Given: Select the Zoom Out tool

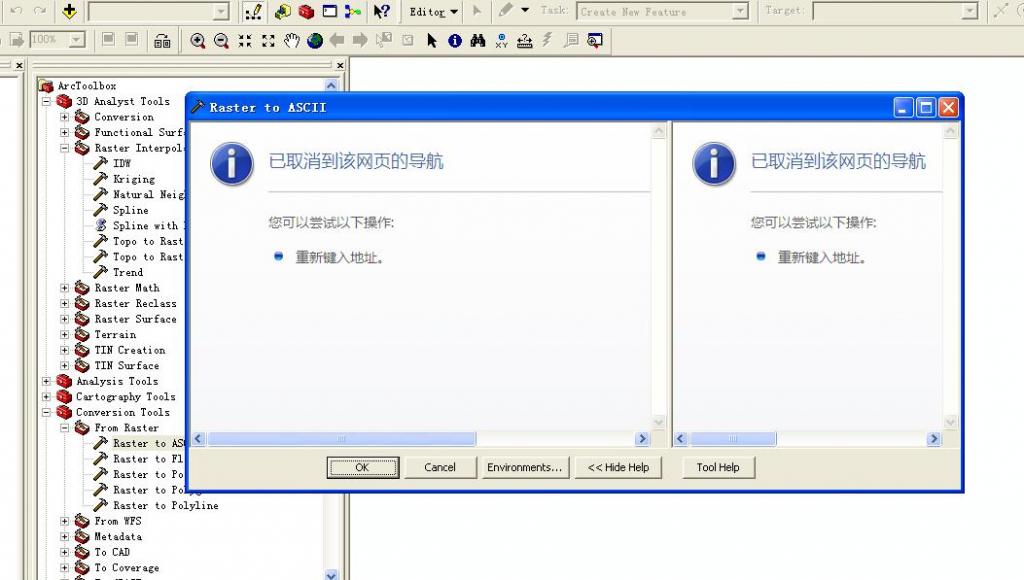Looking at the screenshot, I should [221, 40].
